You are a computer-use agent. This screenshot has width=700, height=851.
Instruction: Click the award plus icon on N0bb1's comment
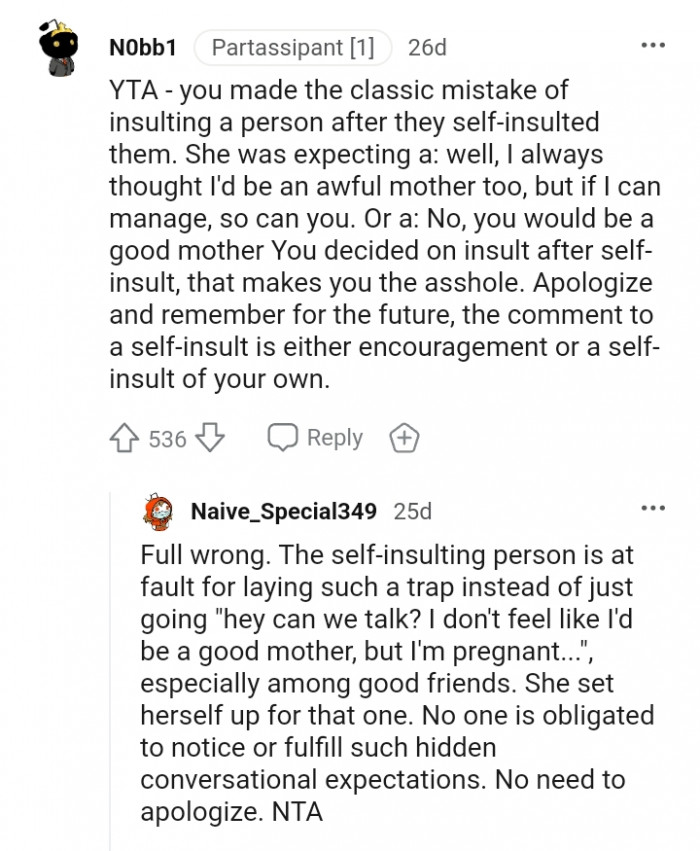tap(404, 437)
